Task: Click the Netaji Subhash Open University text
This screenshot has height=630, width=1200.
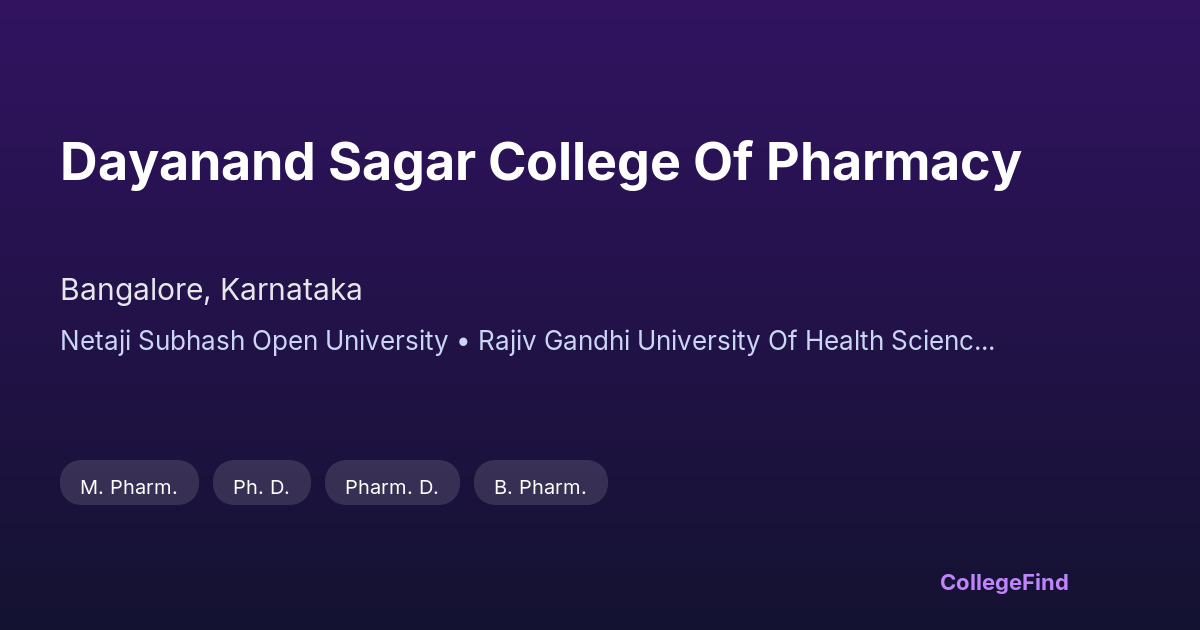Action: [x=254, y=341]
